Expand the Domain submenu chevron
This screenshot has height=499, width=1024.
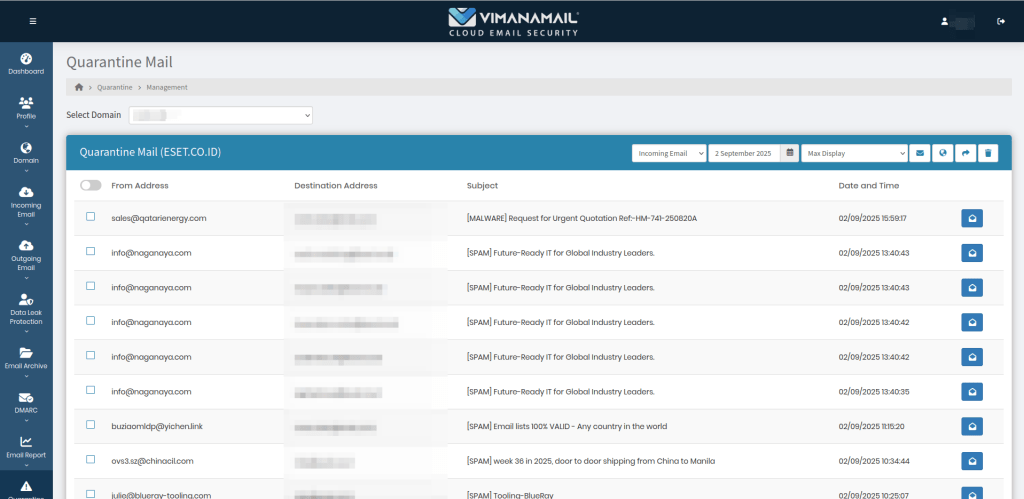[x=26, y=170]
